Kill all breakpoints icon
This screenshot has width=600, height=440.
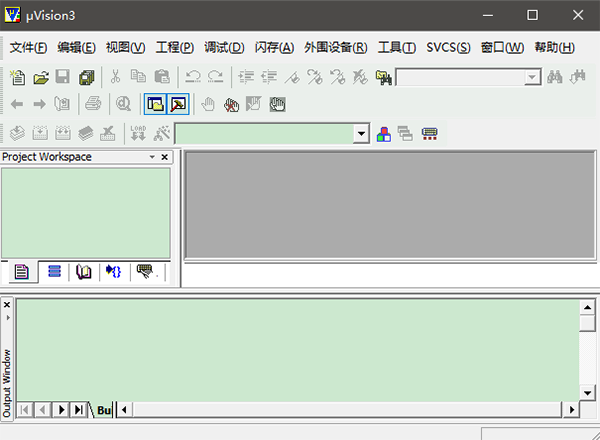(x=232, y=104)
